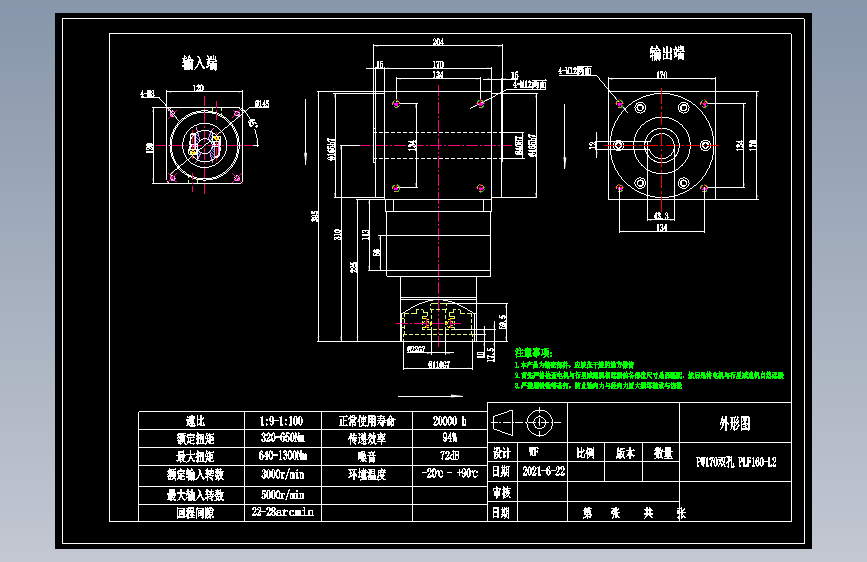Click the '320-650Nm' torque value
The width and height of the screenshot is (867, 562).
[283, 438]
